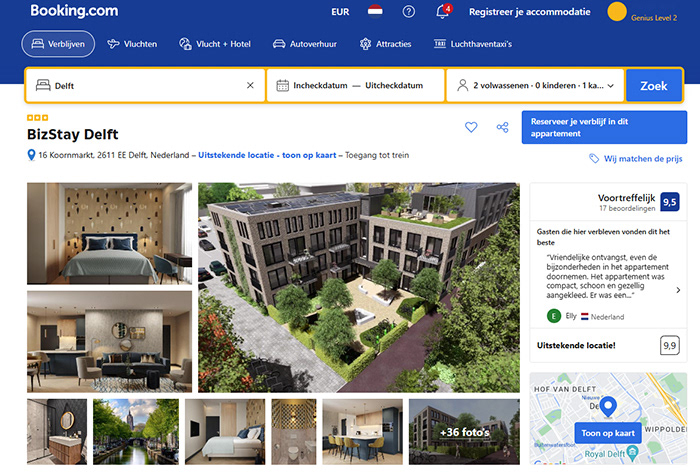Screen dimensions: 700x472
Task: Click the Nederland flag by Elly
Action: pos(585,317)
